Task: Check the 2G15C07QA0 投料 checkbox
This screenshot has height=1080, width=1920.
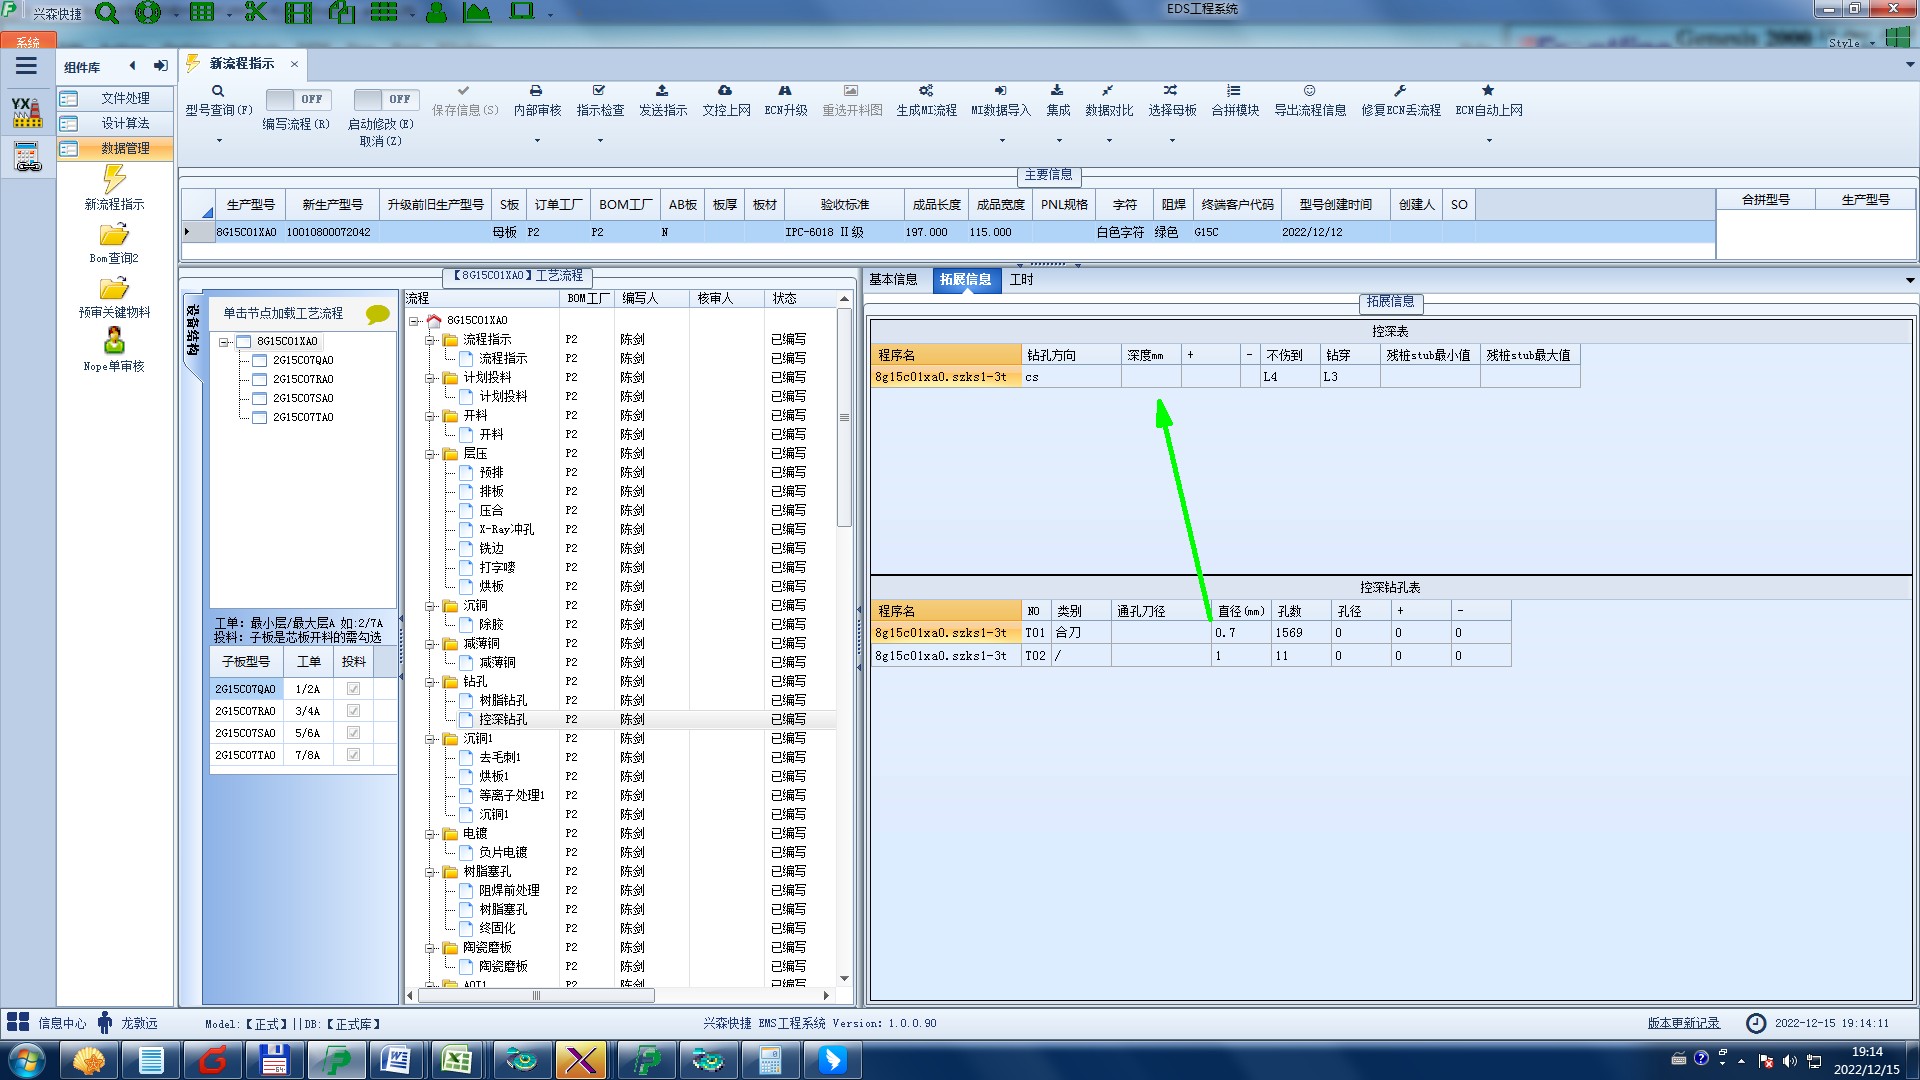Action: 353,689
